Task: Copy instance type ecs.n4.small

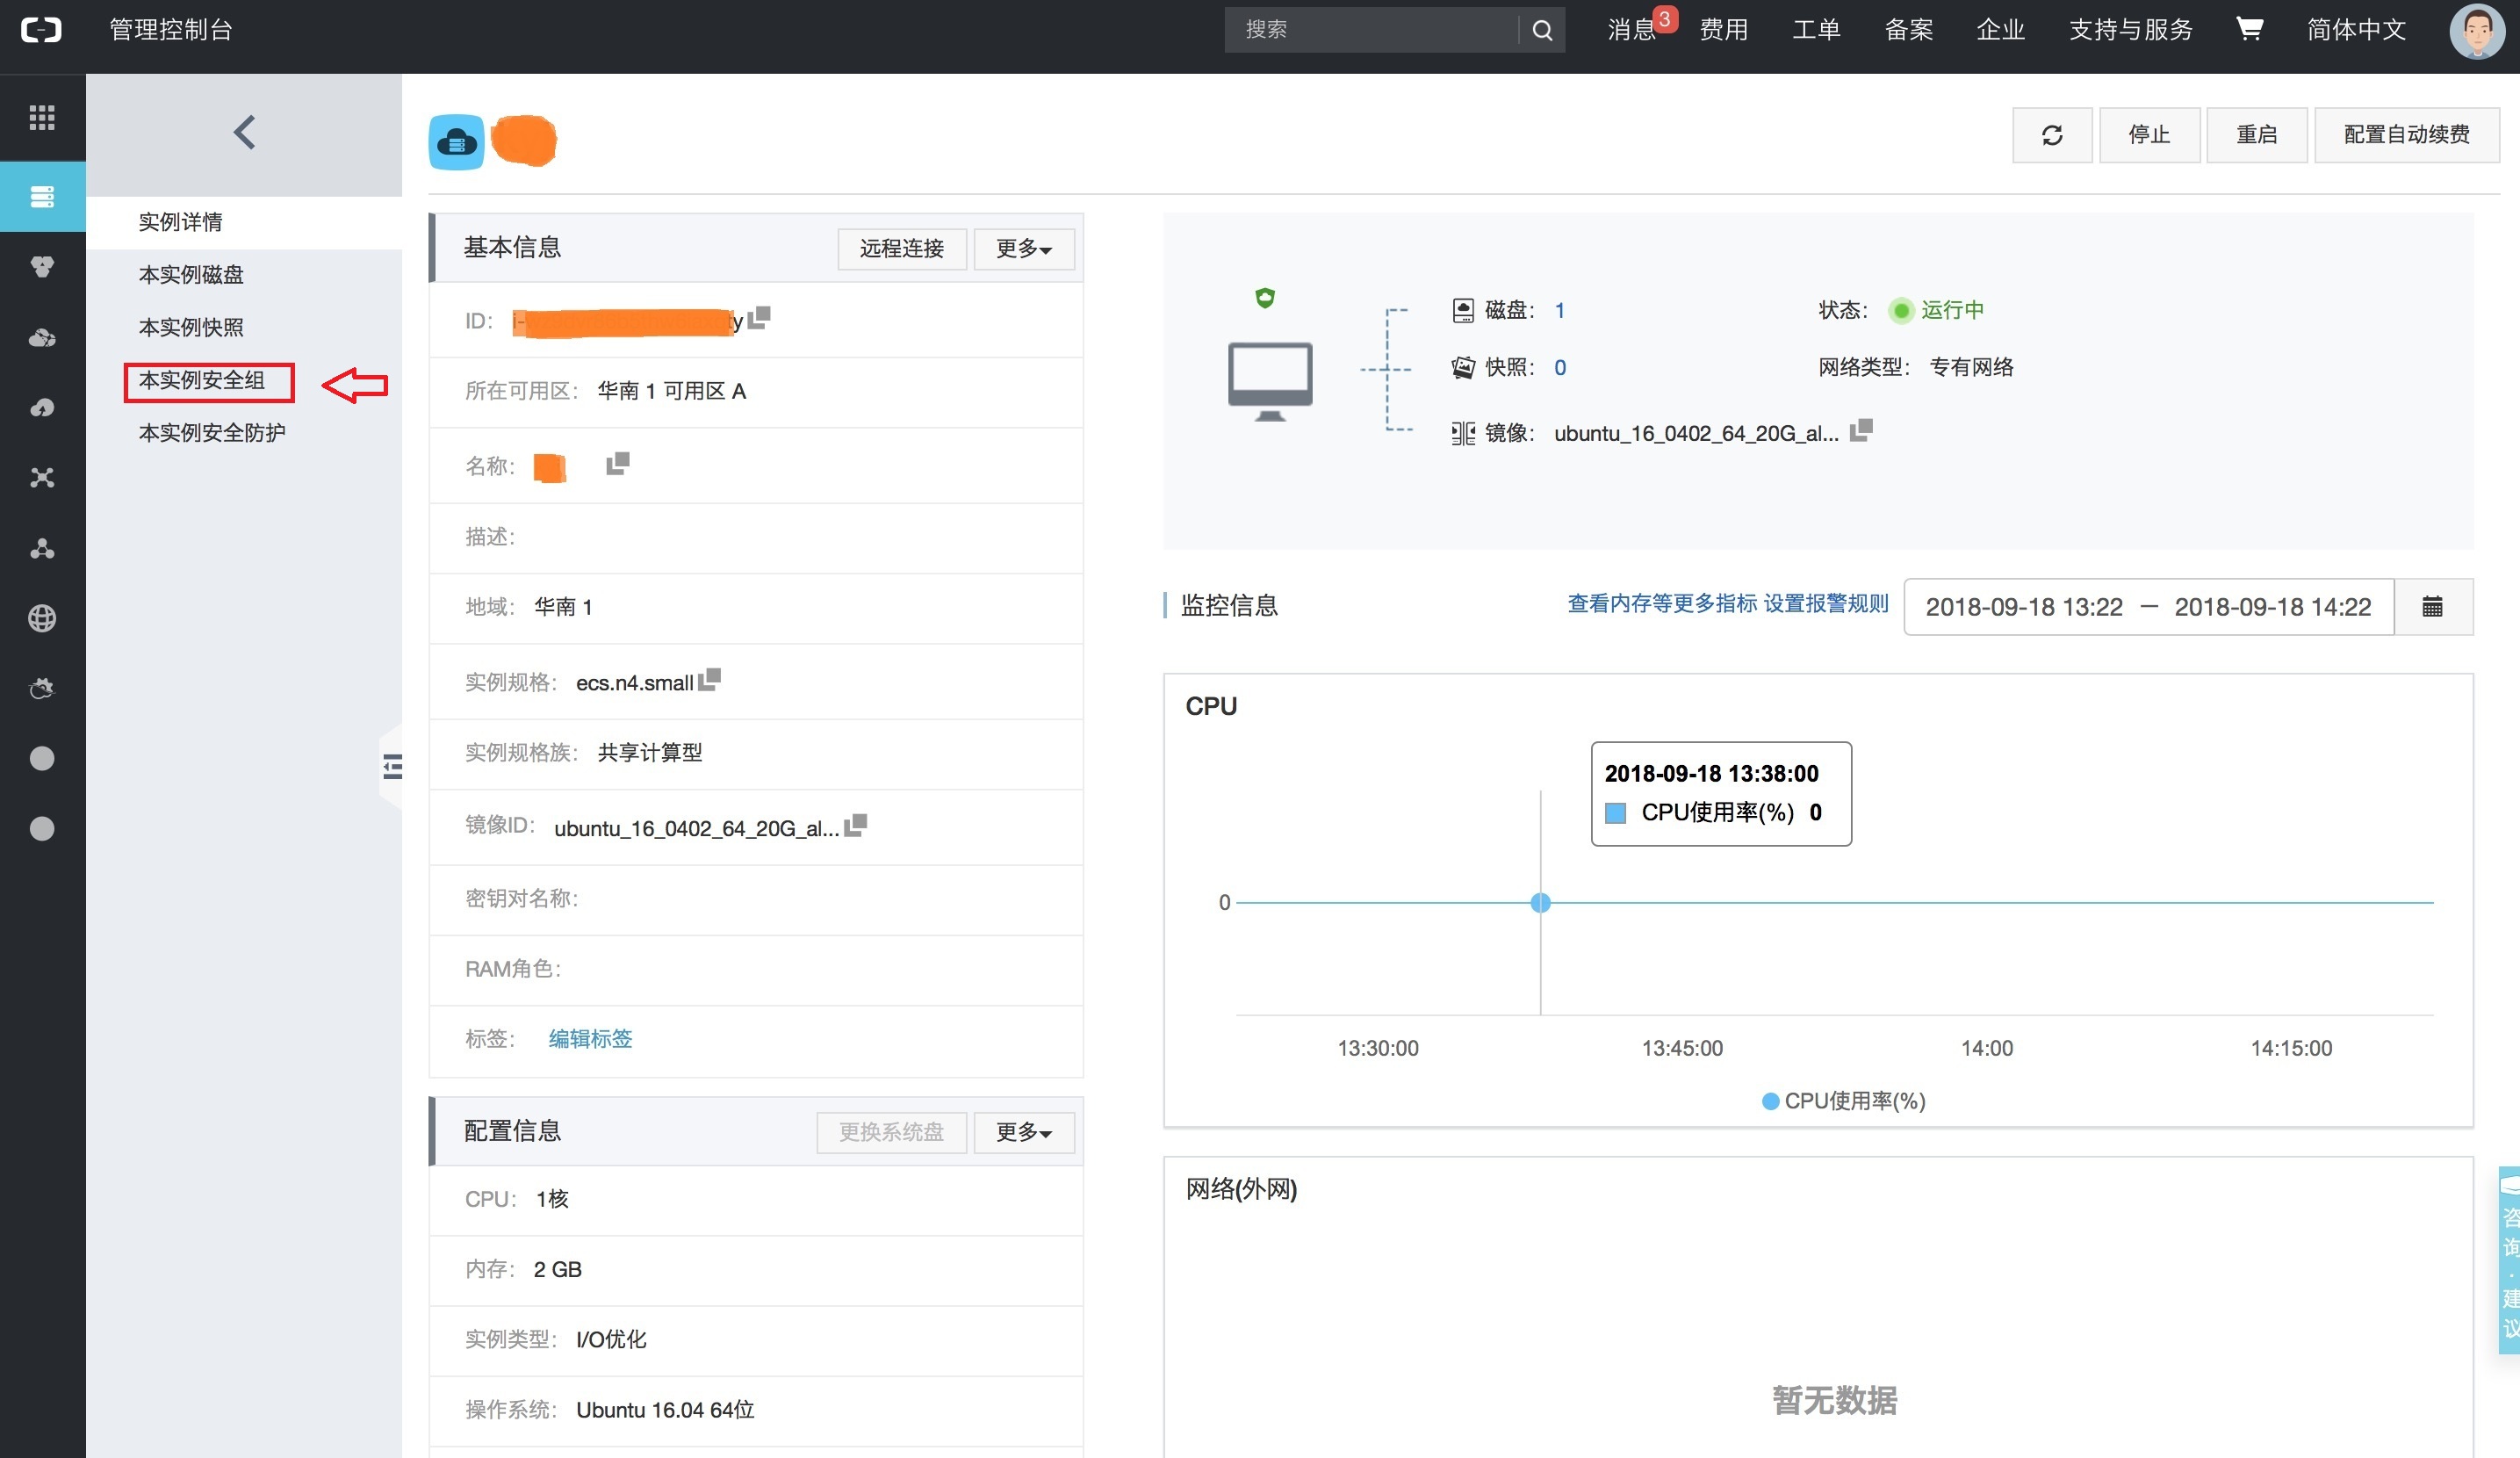Action: (710, 680)
